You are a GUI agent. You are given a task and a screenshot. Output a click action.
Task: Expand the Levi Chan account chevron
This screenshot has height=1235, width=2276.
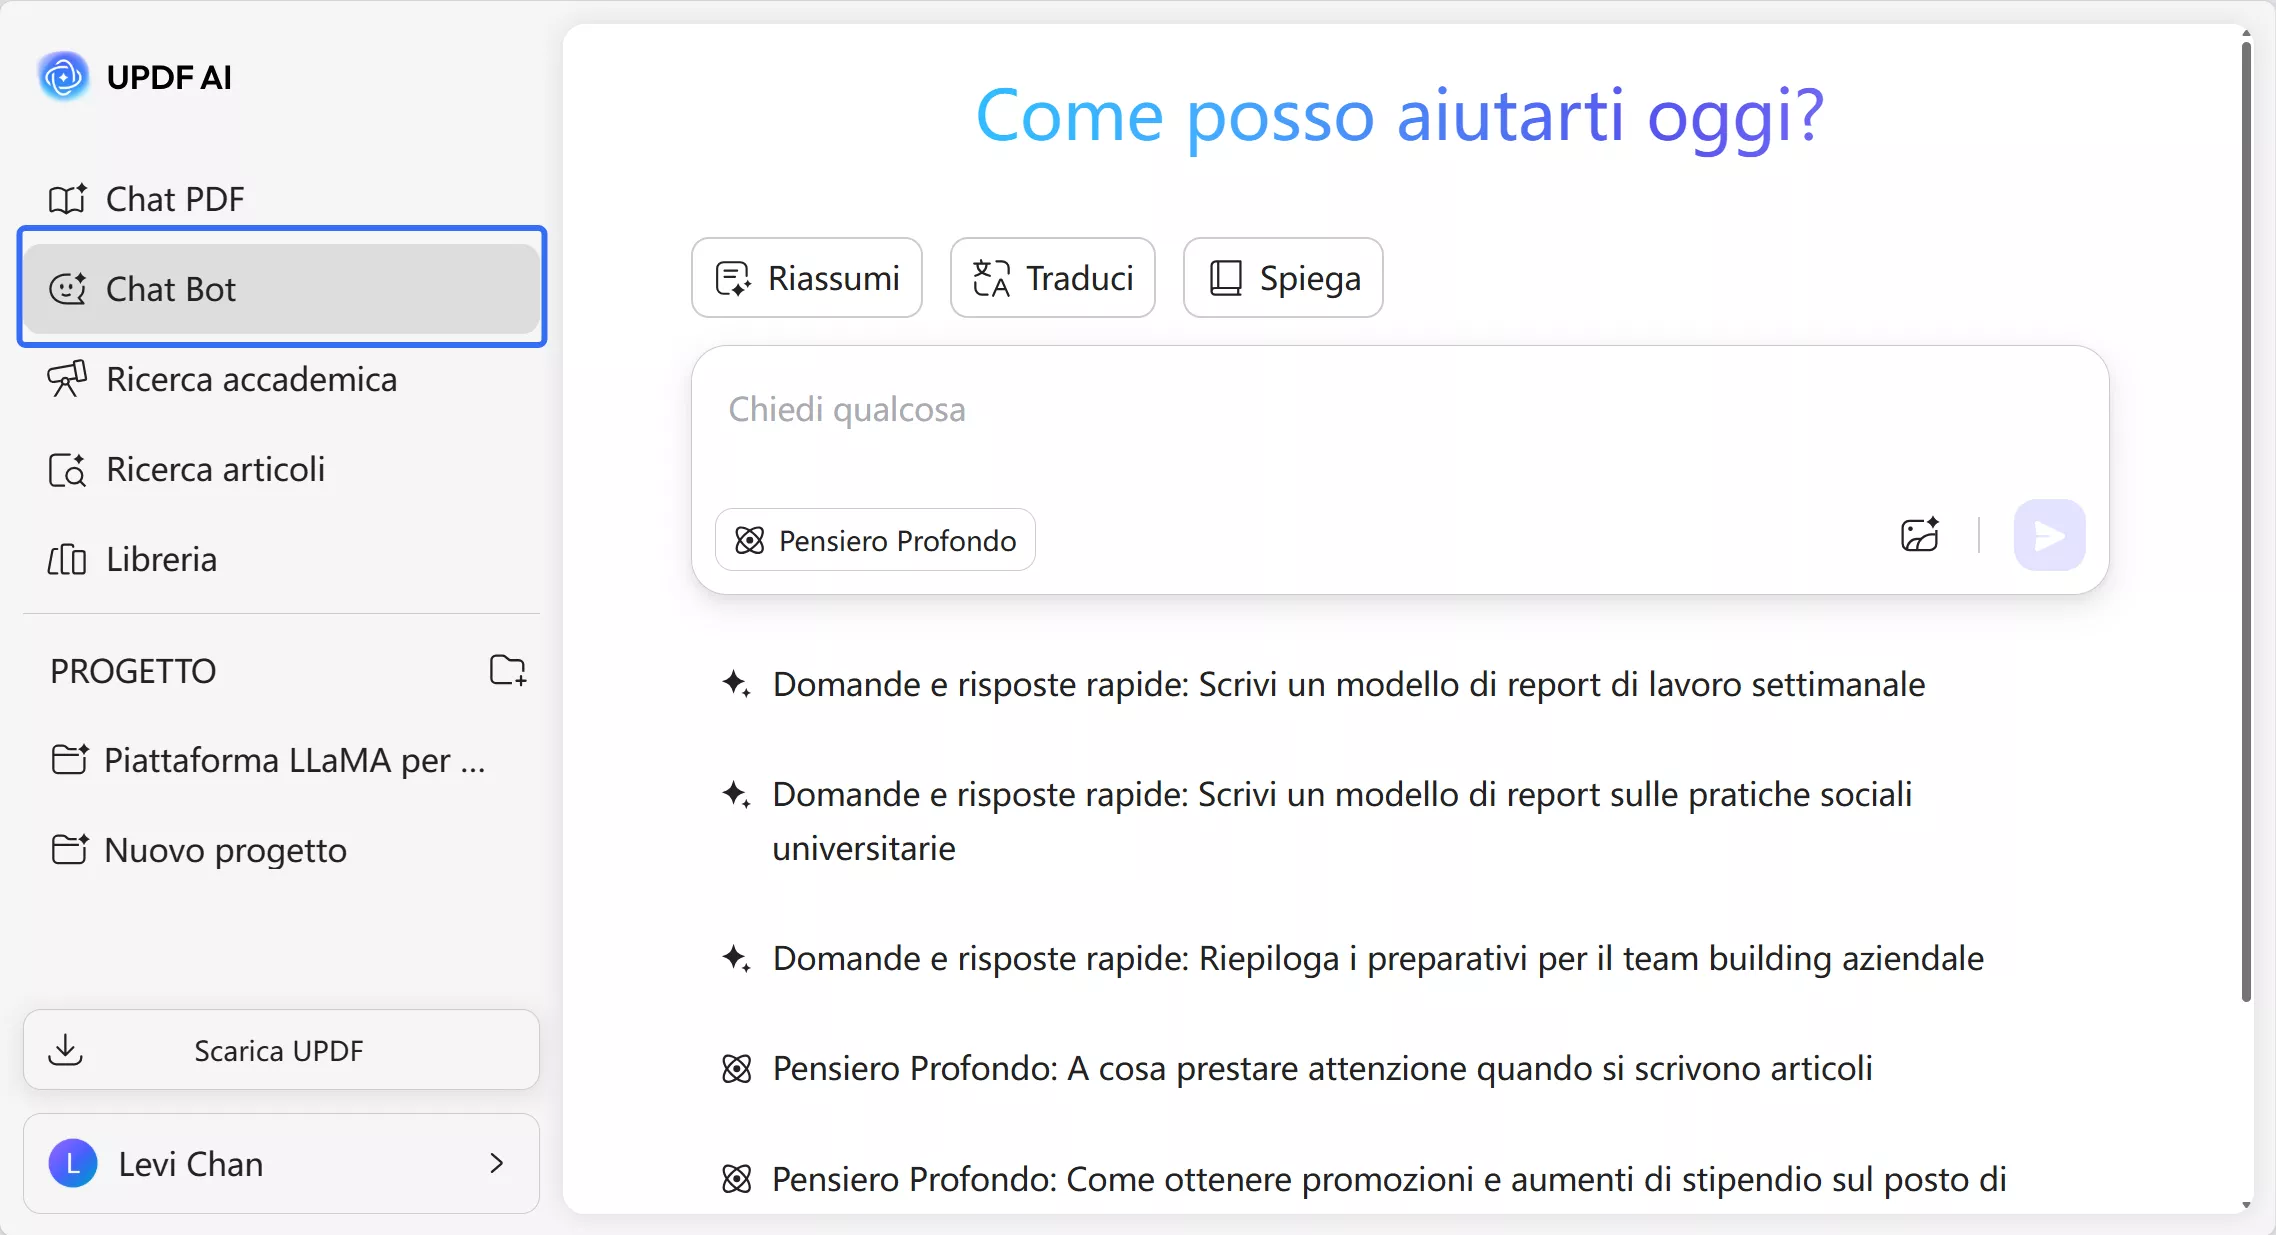pos(496,1163)
